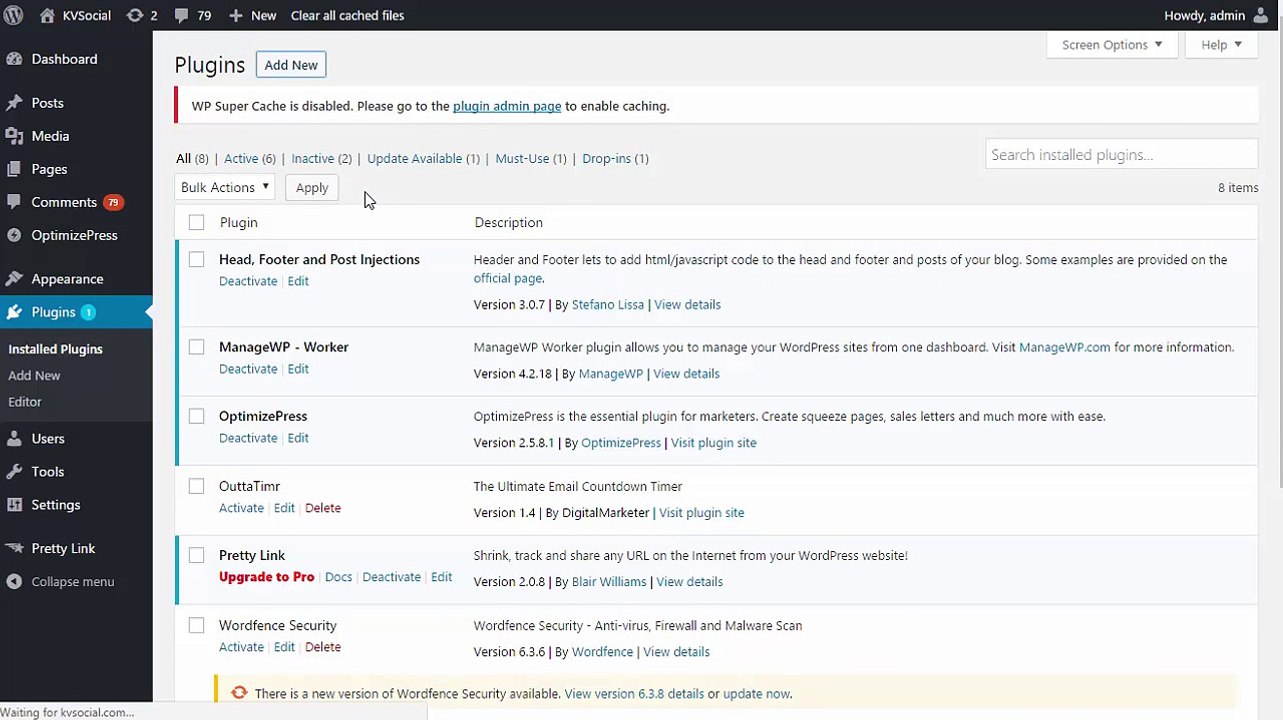Show Drop-ins plugins
The width and height of the screenshot is (1283, 720).
(615, 158)
